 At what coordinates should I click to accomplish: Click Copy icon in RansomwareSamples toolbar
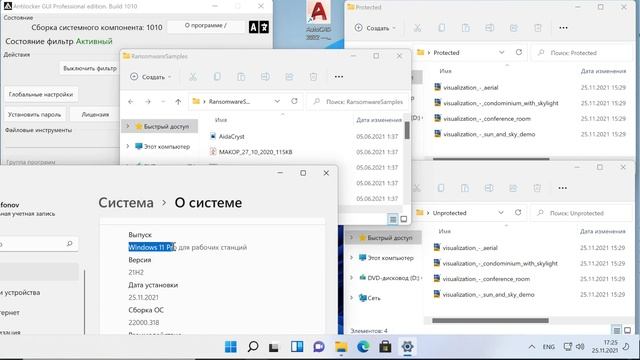click(x=217, y=77)
